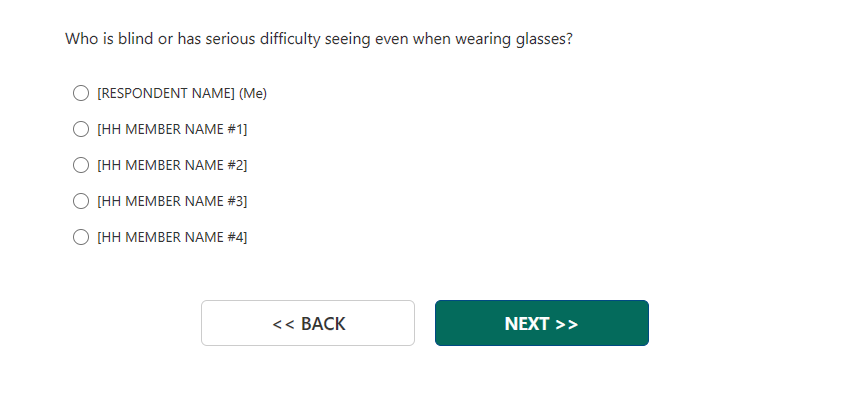The image size is (844, 396).
Task: Click the word 'NEXT' on the green button
Action: (526, 324)
